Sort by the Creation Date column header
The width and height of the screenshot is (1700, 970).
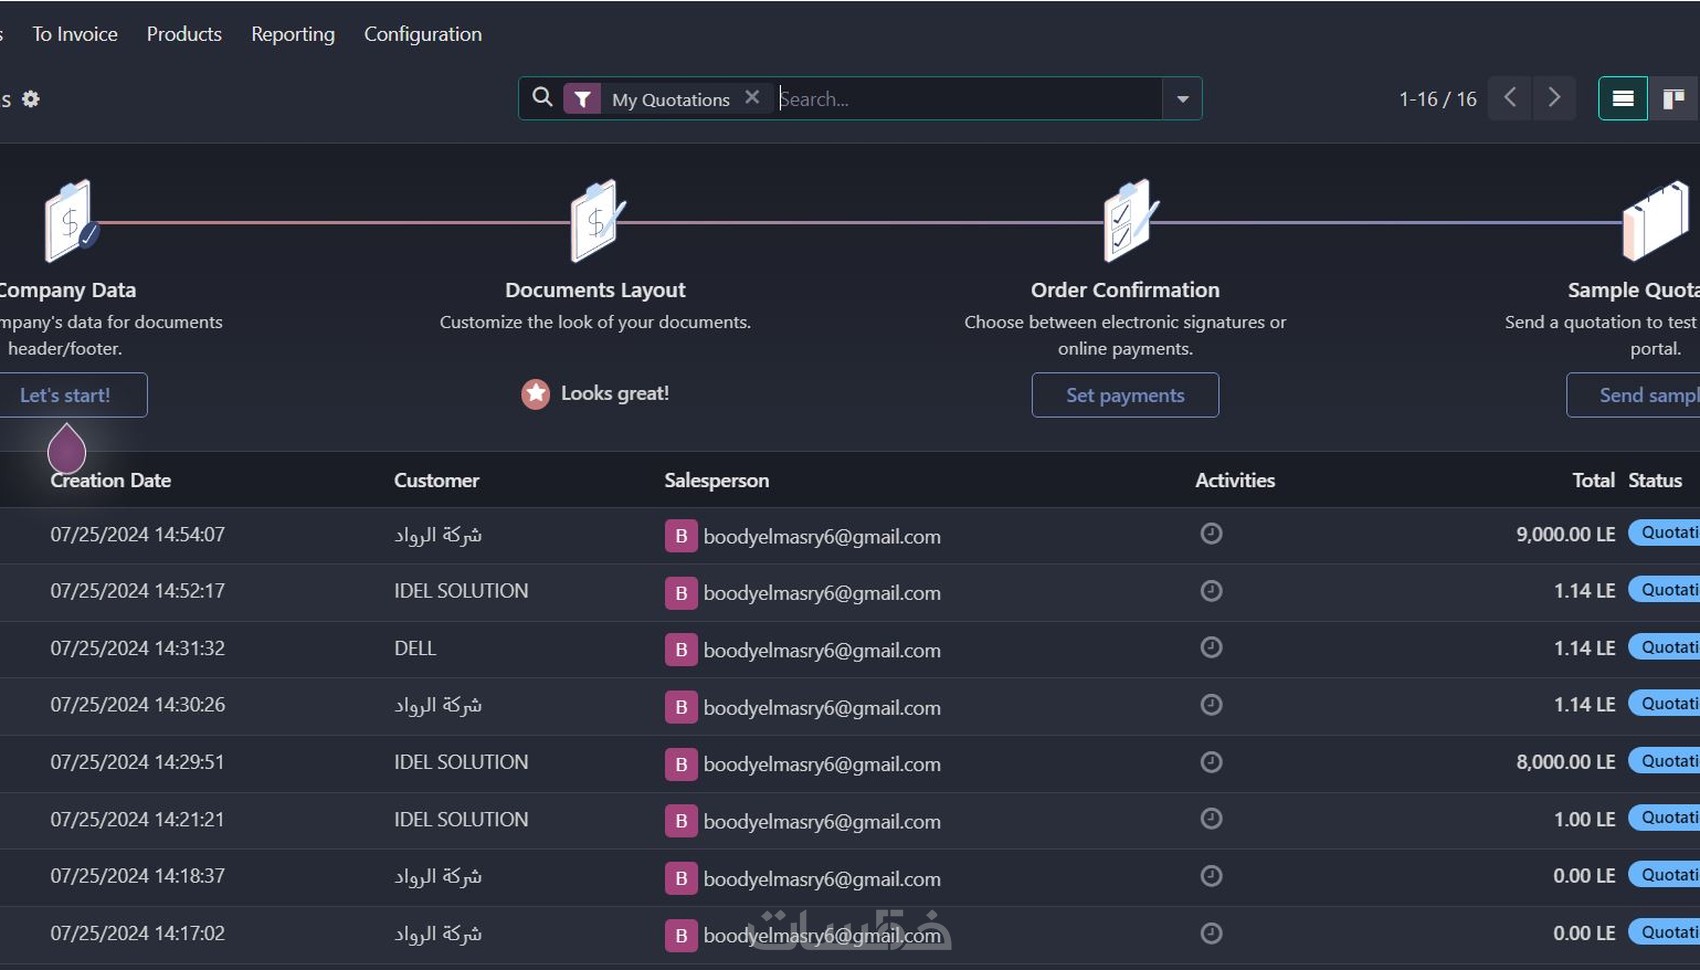111,480
